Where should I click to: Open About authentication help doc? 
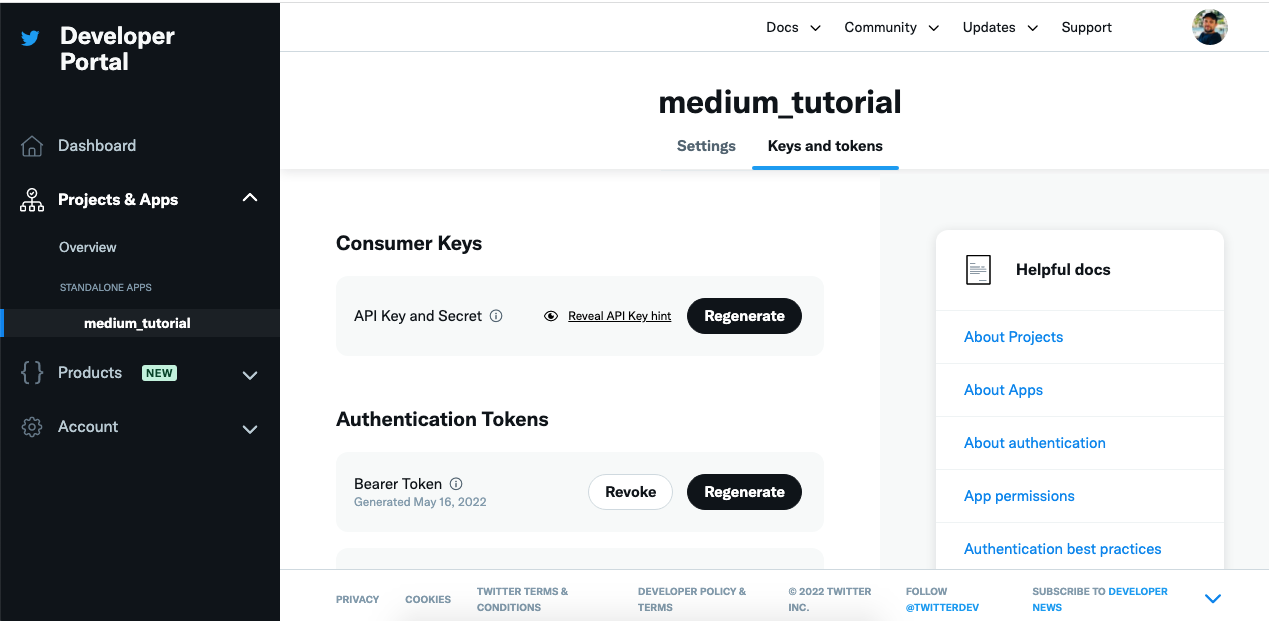[x=1035, y=443]
